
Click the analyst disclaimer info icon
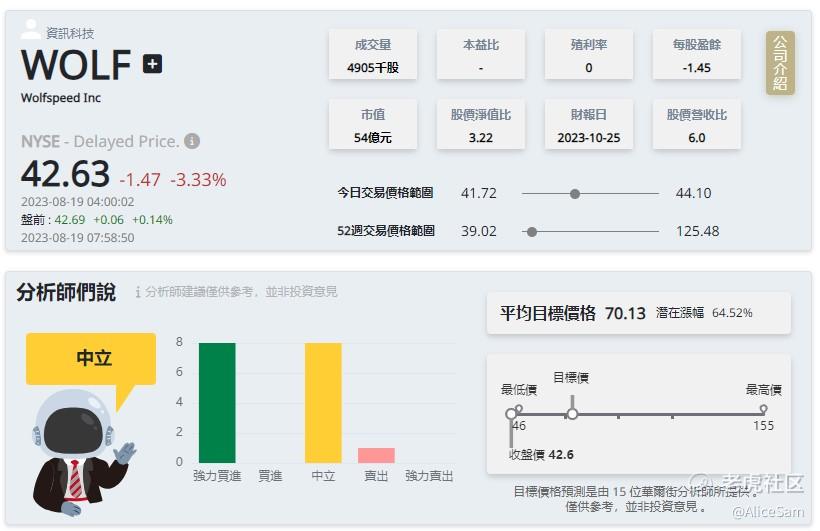coord(138,292)
